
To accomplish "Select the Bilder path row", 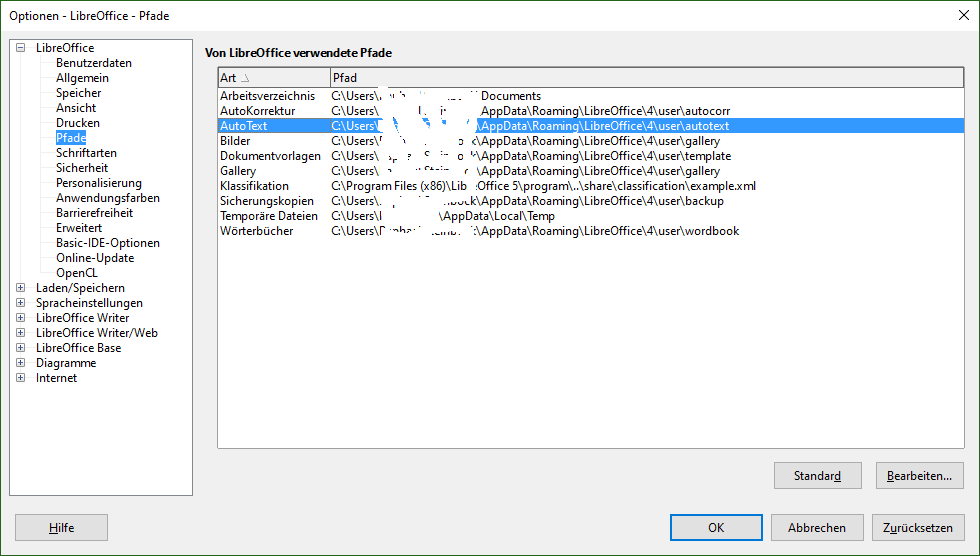I will [591, 141].
